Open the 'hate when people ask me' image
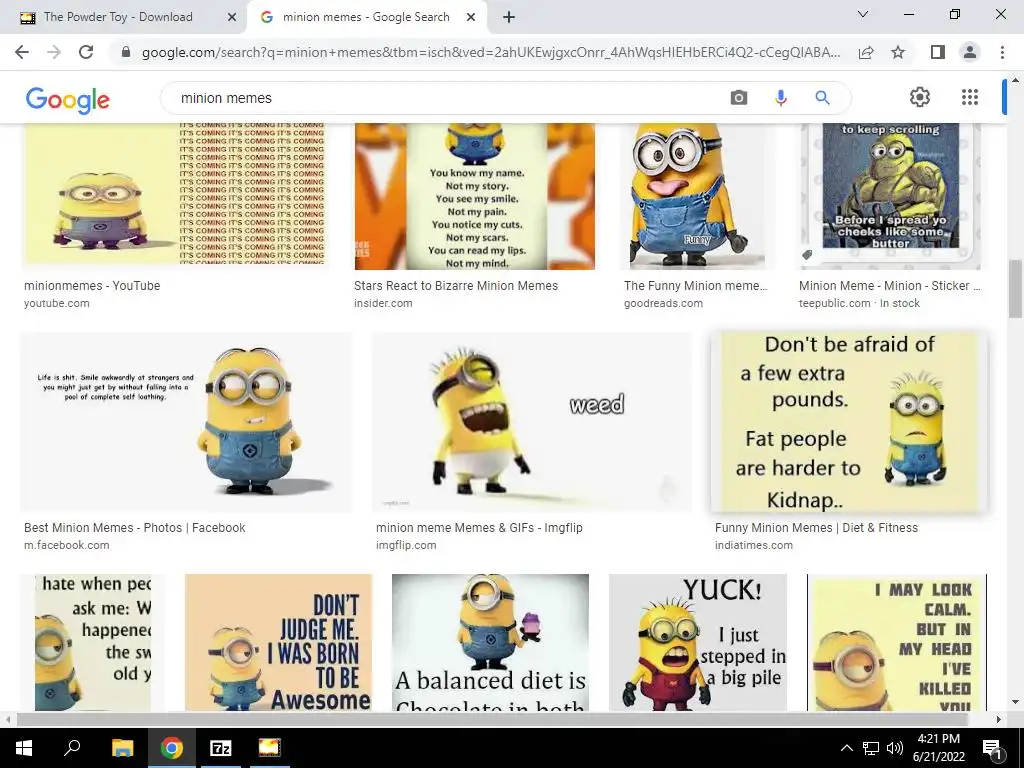 click(x=92, y=643)
